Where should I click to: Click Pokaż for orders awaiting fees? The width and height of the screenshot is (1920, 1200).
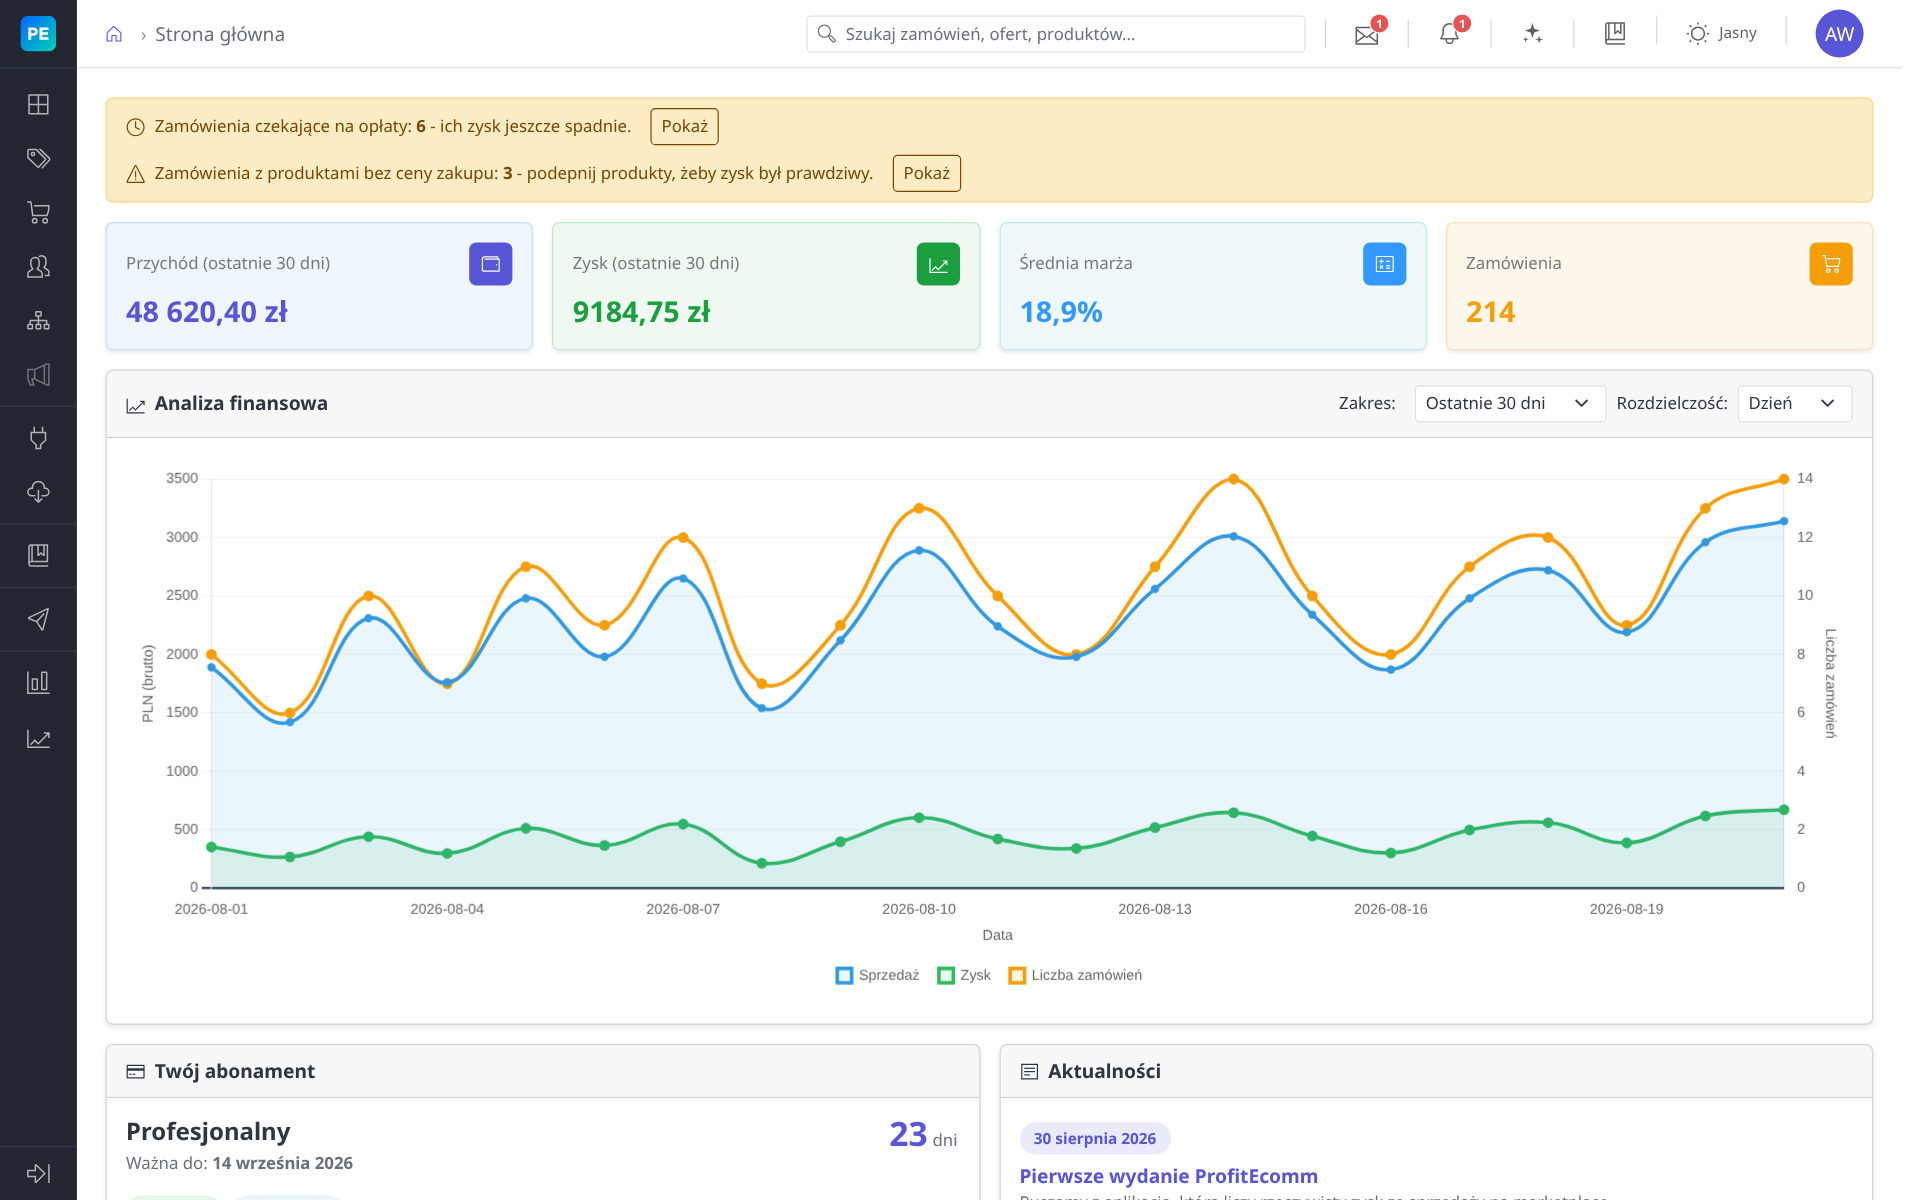[x=684, y=126]
